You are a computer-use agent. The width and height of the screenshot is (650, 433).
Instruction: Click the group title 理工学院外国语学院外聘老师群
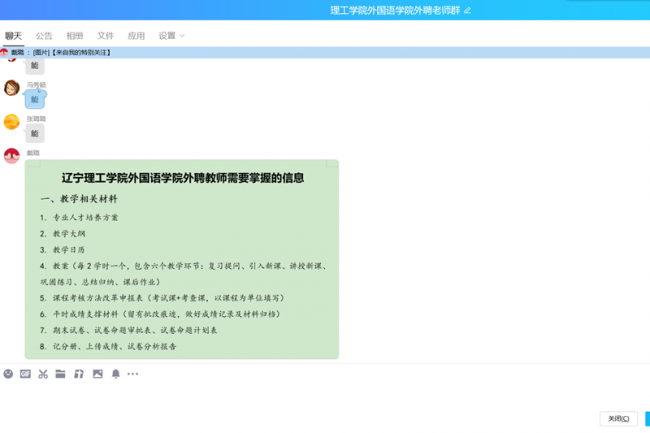coord(395,10)
